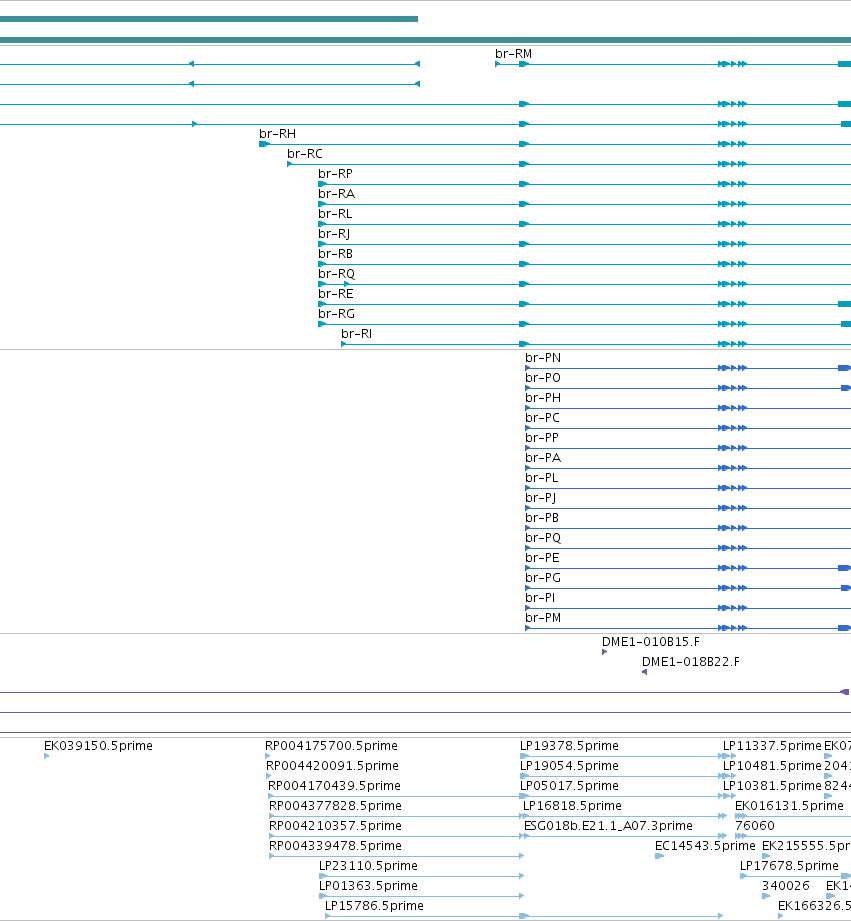
Task: Select the LP10381.5prime EST label
Action: (x=772, y=785)
